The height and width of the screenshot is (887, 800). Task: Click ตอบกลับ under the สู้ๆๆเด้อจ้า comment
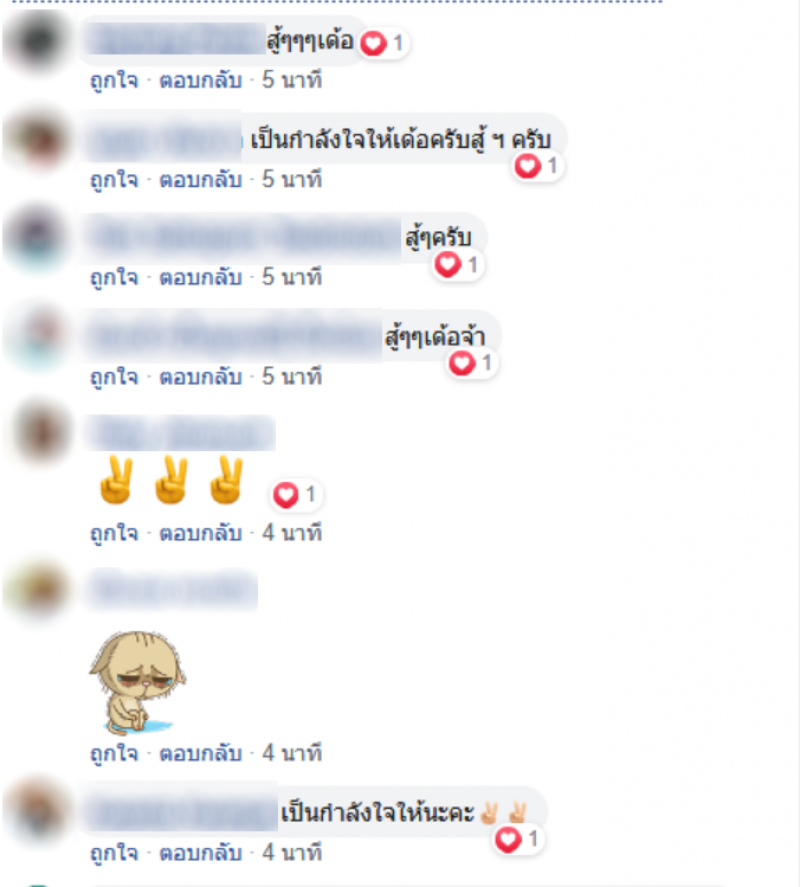[x=201, y=377]
